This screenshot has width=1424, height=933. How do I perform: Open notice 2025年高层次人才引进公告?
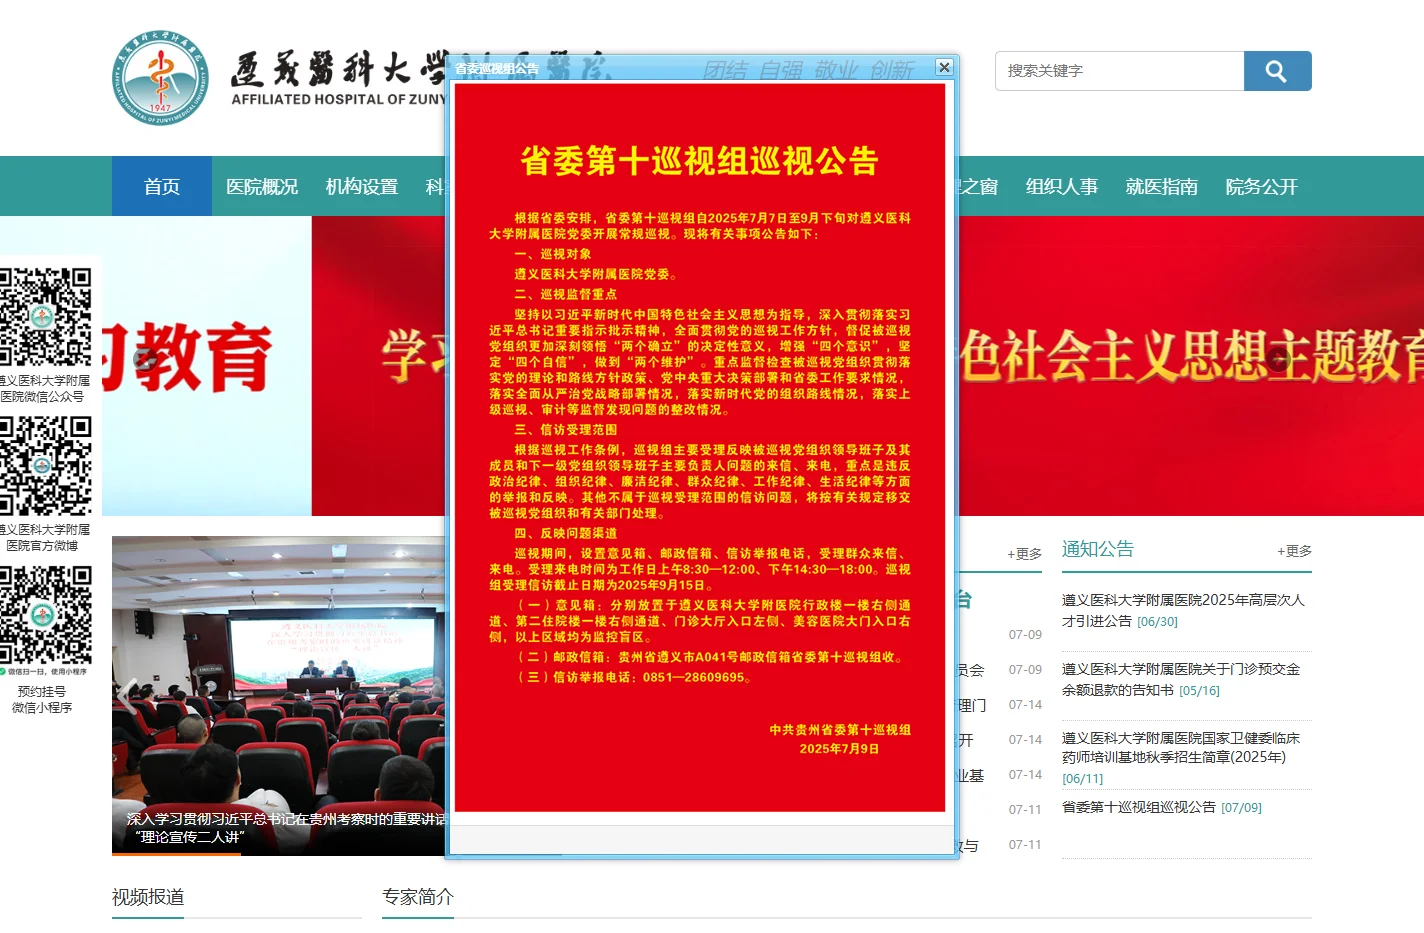[x=1183, y=610]
